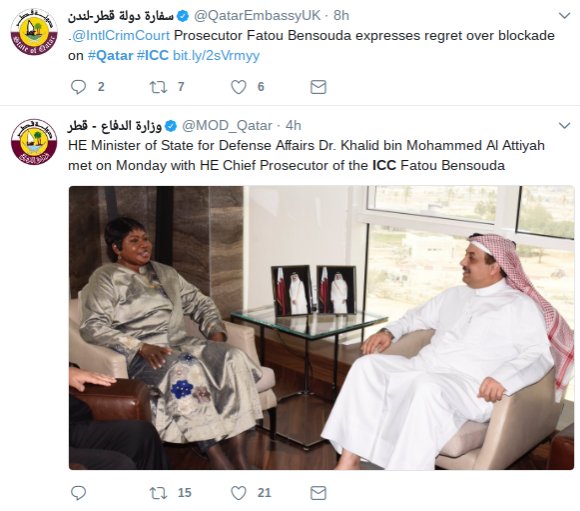Viewport: 580px width, 511px height.
Task: Open Qatar Embassy UK profile avatar
Action: pos(34,32)
